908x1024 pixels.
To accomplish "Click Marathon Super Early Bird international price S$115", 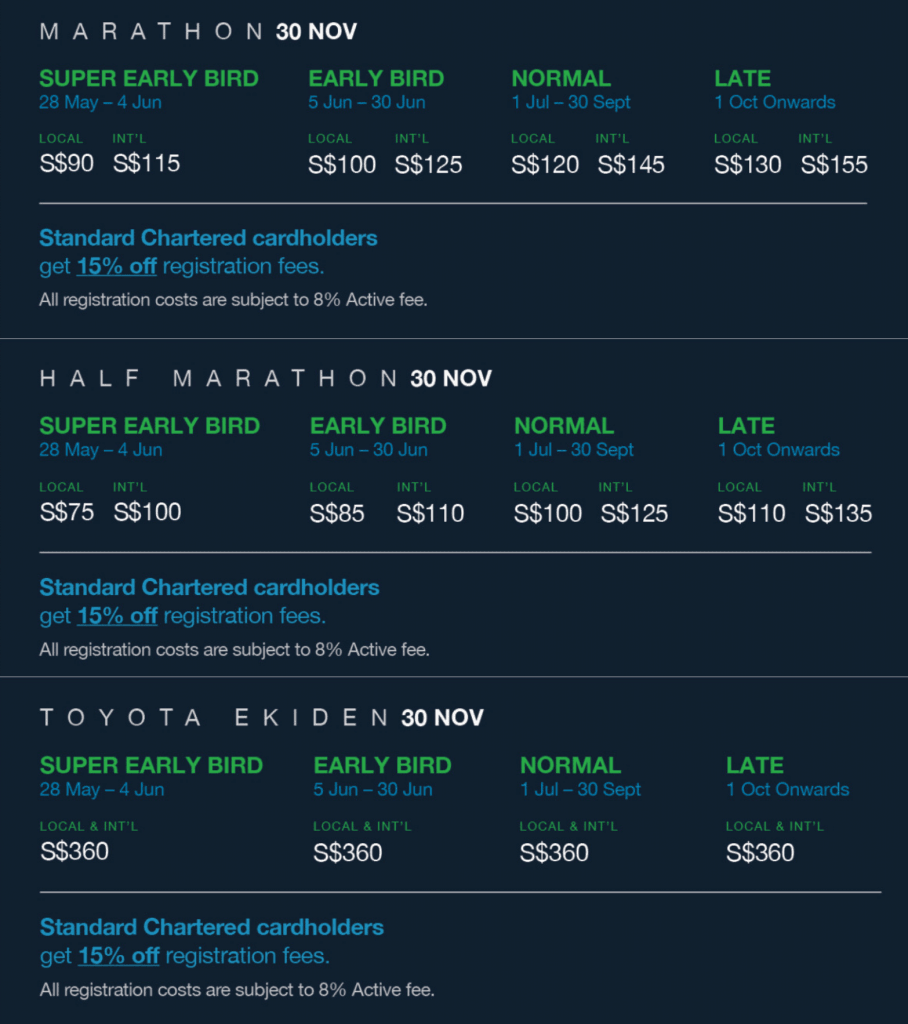I will pos(146,163).
